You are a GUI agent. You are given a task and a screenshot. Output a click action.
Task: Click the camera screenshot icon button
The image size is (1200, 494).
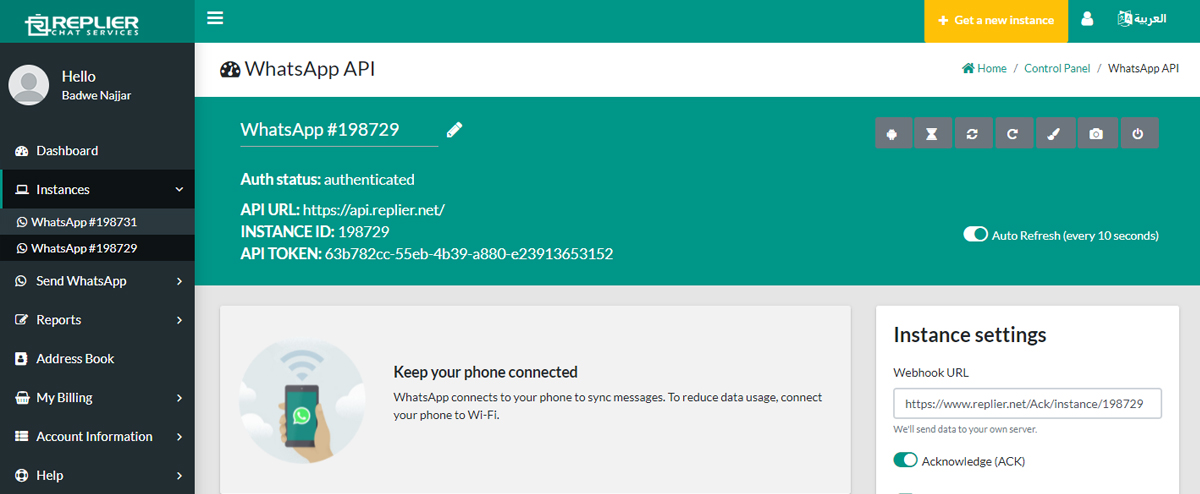1096,133
